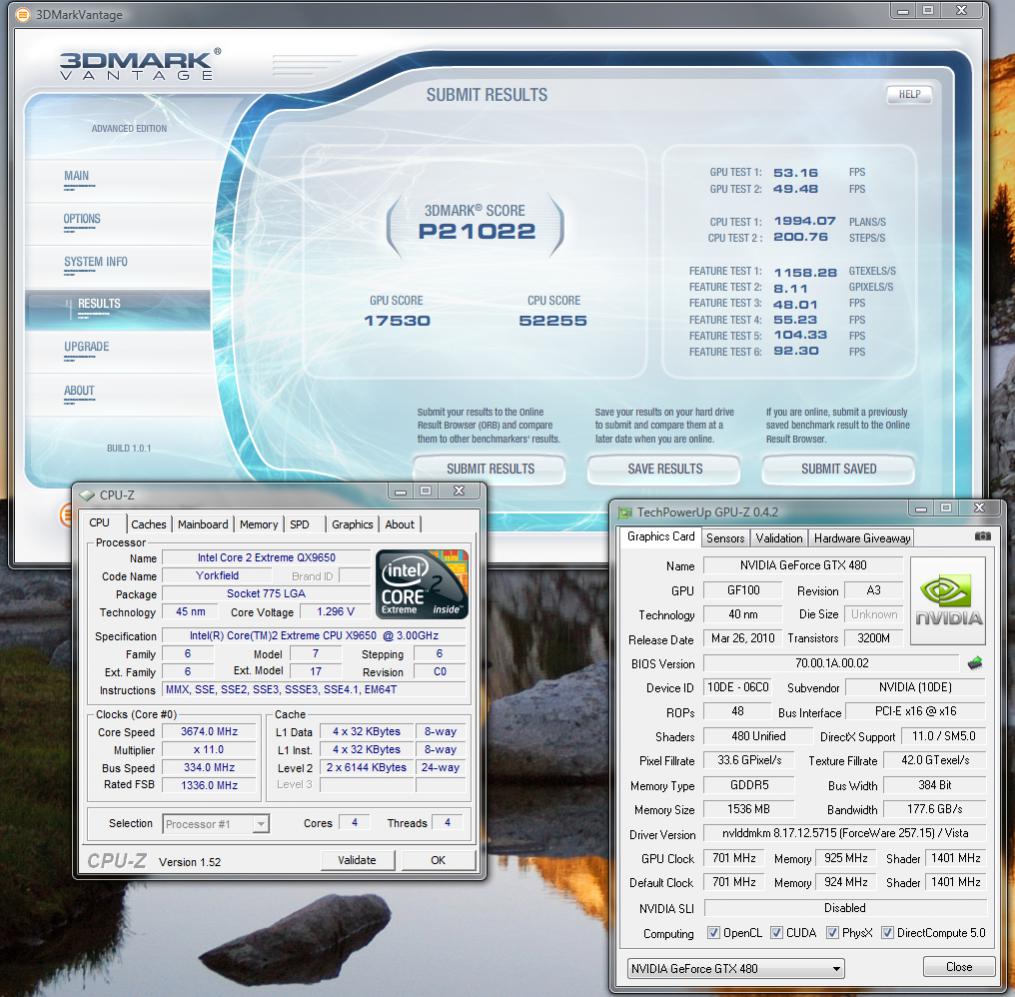Image resolution: width=1015 pixels, height=997 pixels.
Task: Minimize the GPU-Z window
Action: [x=920, y=508]
